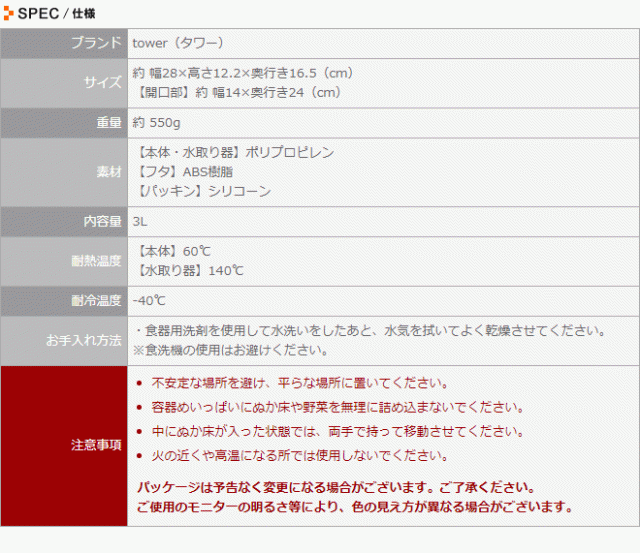Click the tower（タワー） brand value

point(177,43)
